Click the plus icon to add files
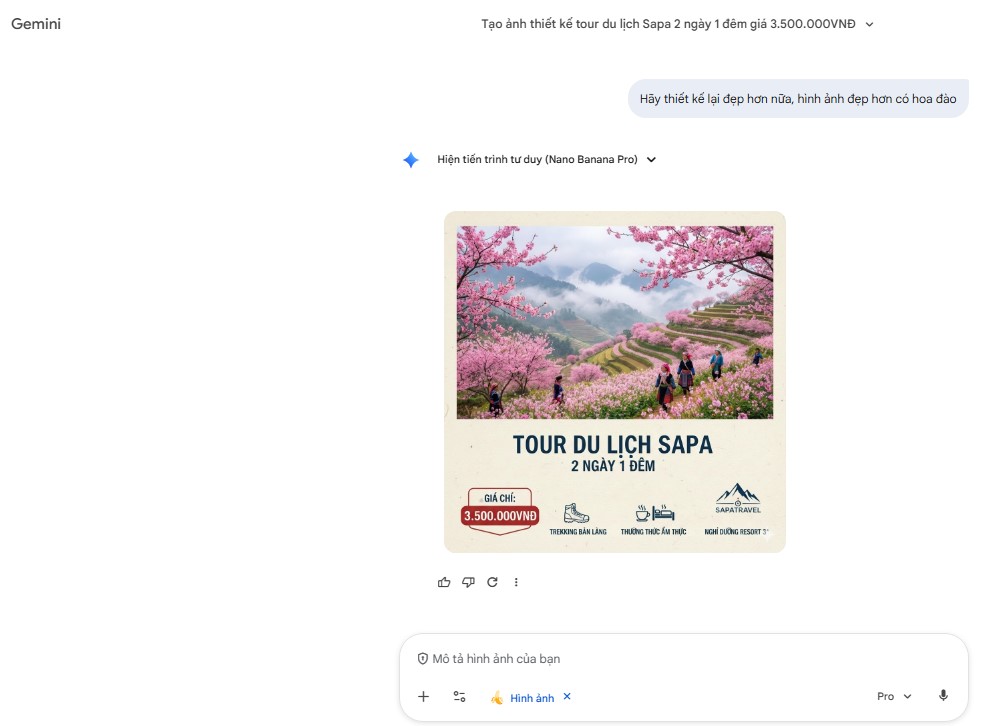 pyautogui.click(x=423, y=697)
